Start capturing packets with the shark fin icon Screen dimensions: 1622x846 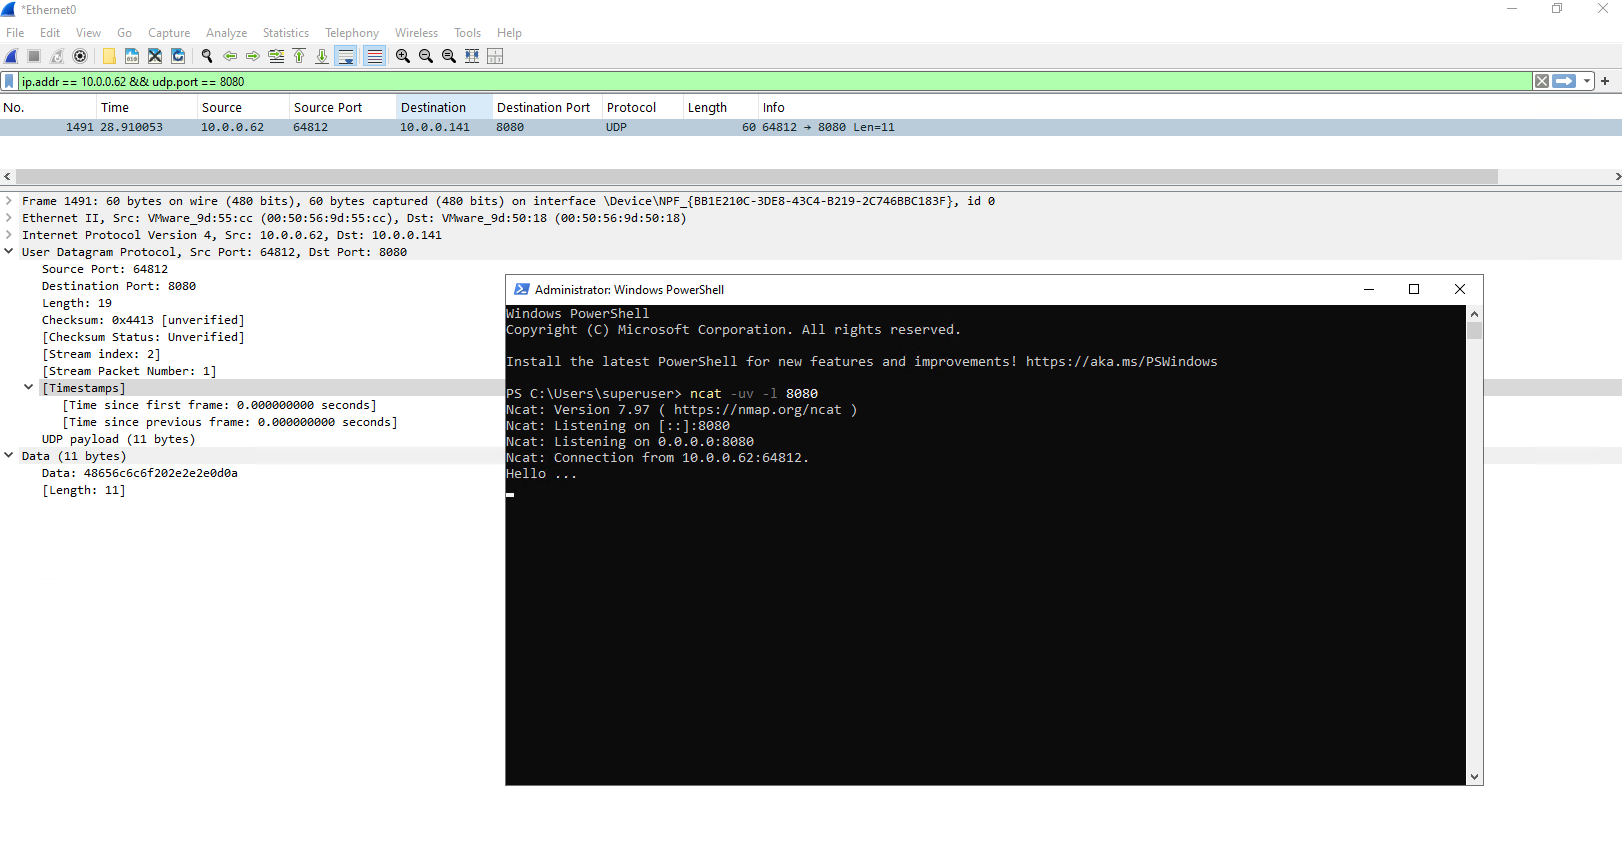click(12, 56)
